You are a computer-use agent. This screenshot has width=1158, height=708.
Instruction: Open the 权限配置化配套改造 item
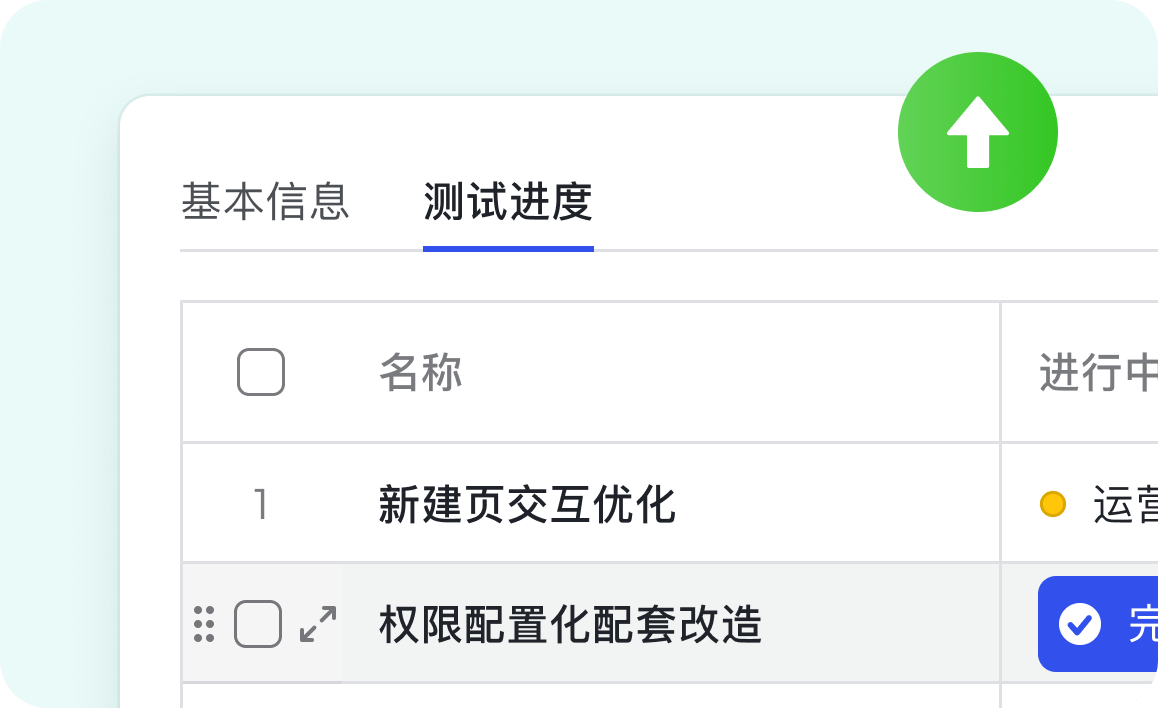point(570,625)
